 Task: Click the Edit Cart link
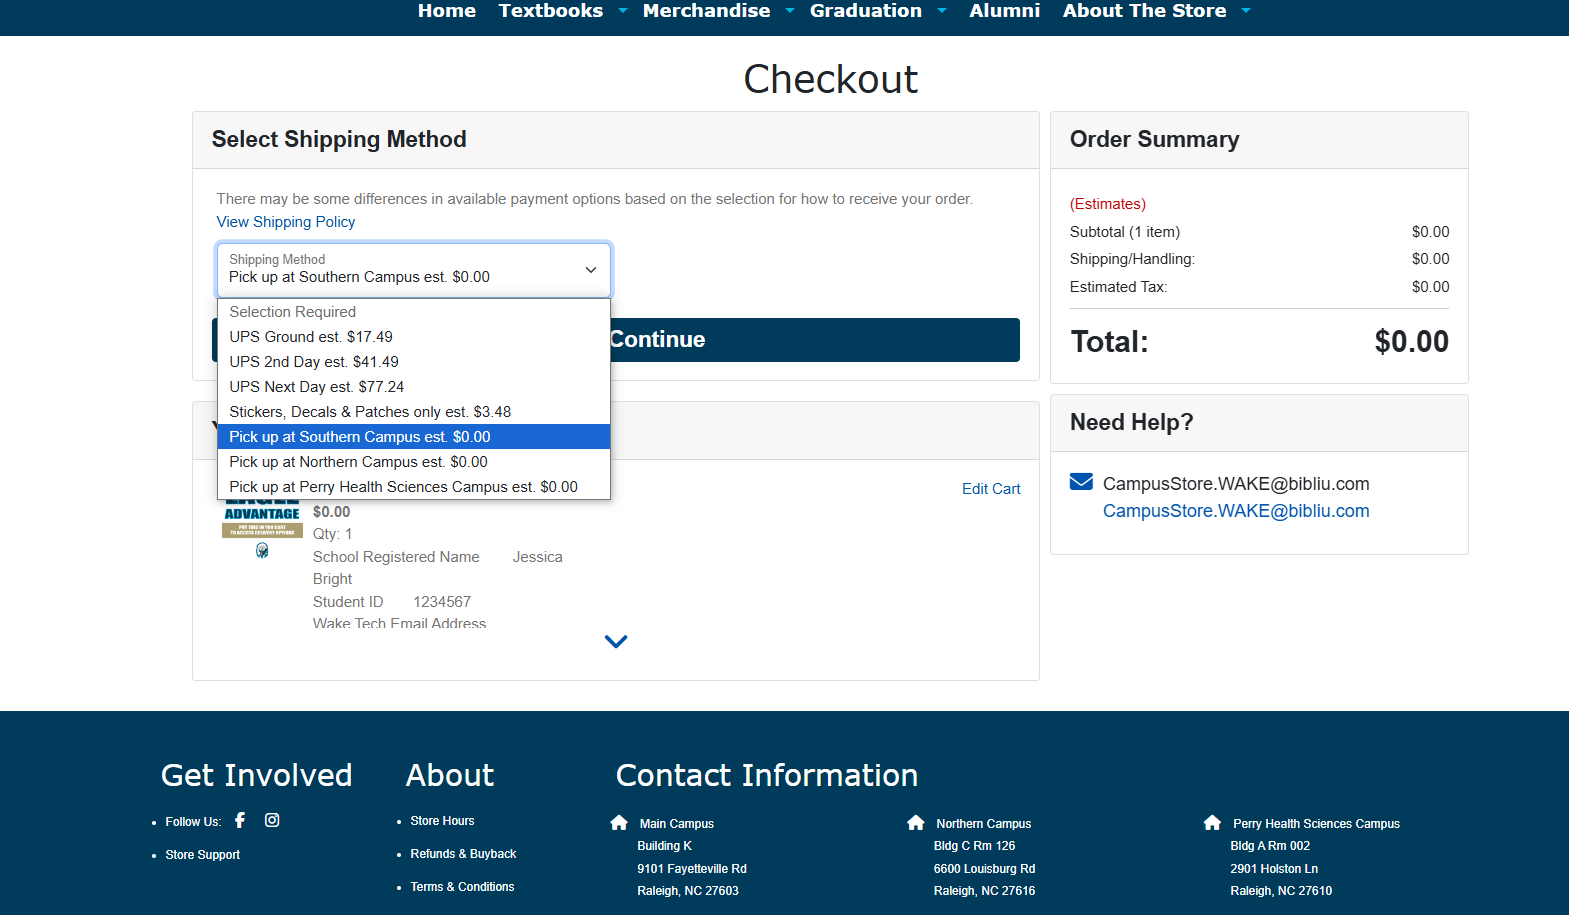tap(990, 489)
